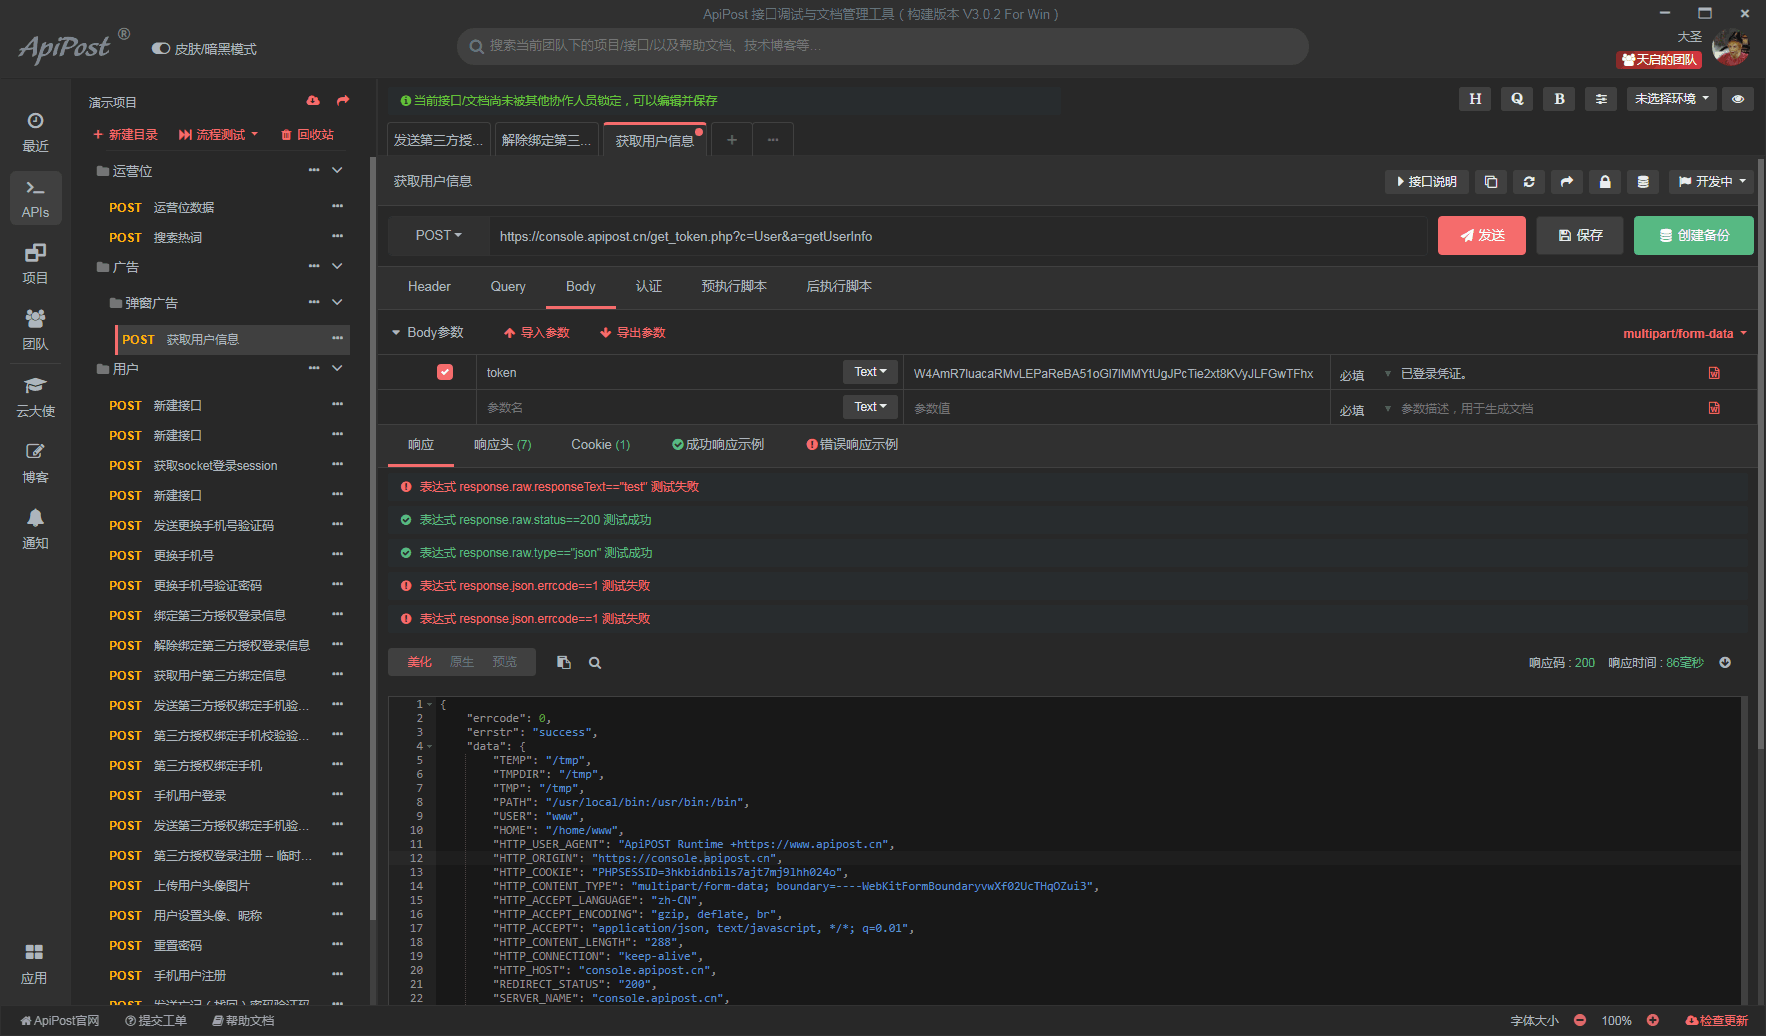Click the 保存 save button
Screen dimensions: 1766x1036
tap(1580, 236)
